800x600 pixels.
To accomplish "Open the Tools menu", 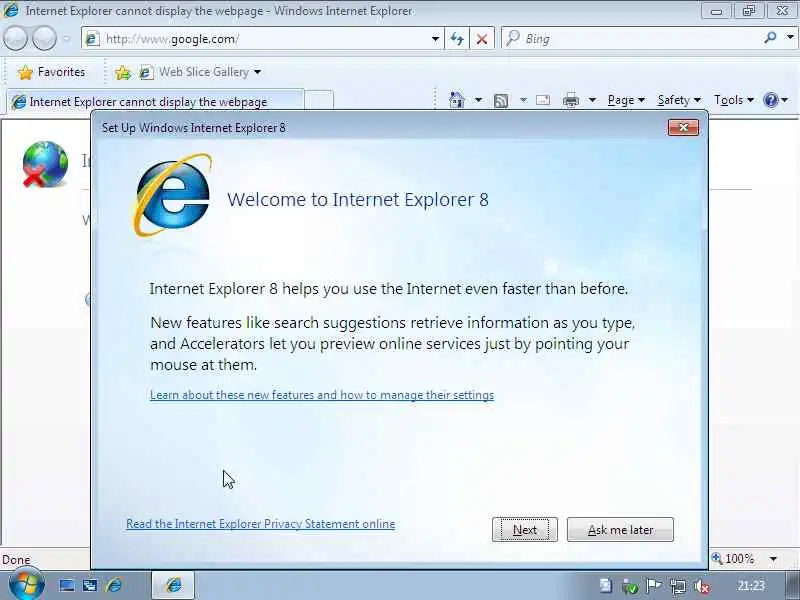I will pyautogui.click(x=734, y=100).
